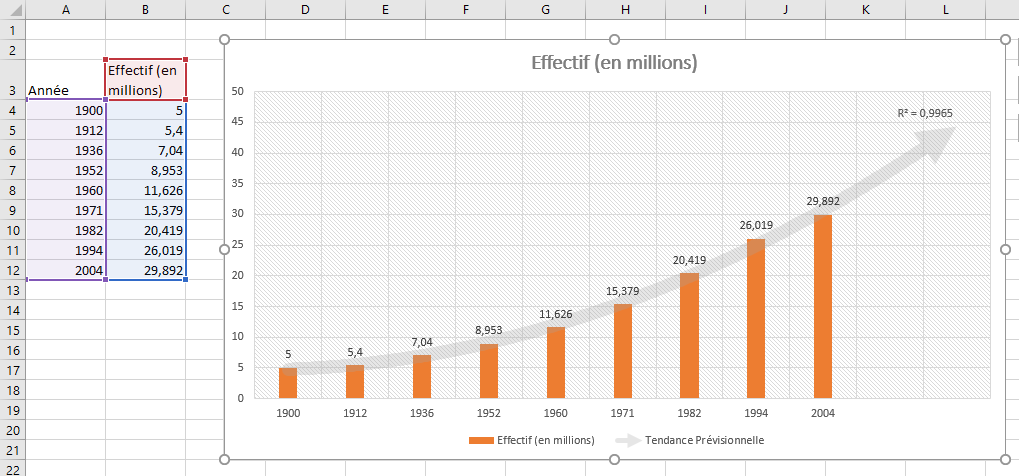Select cell B4 with value 5

click(146, 111)
